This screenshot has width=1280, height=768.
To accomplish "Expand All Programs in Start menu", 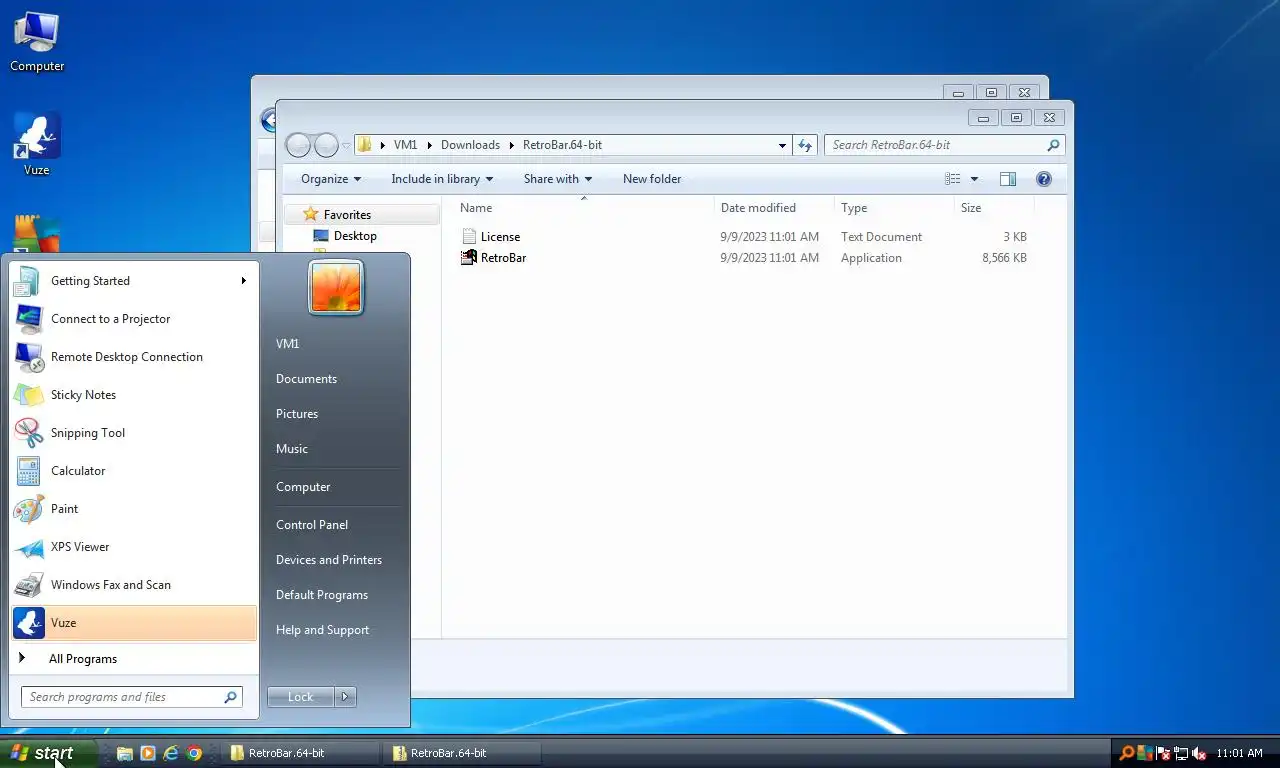I will [134, 659].
